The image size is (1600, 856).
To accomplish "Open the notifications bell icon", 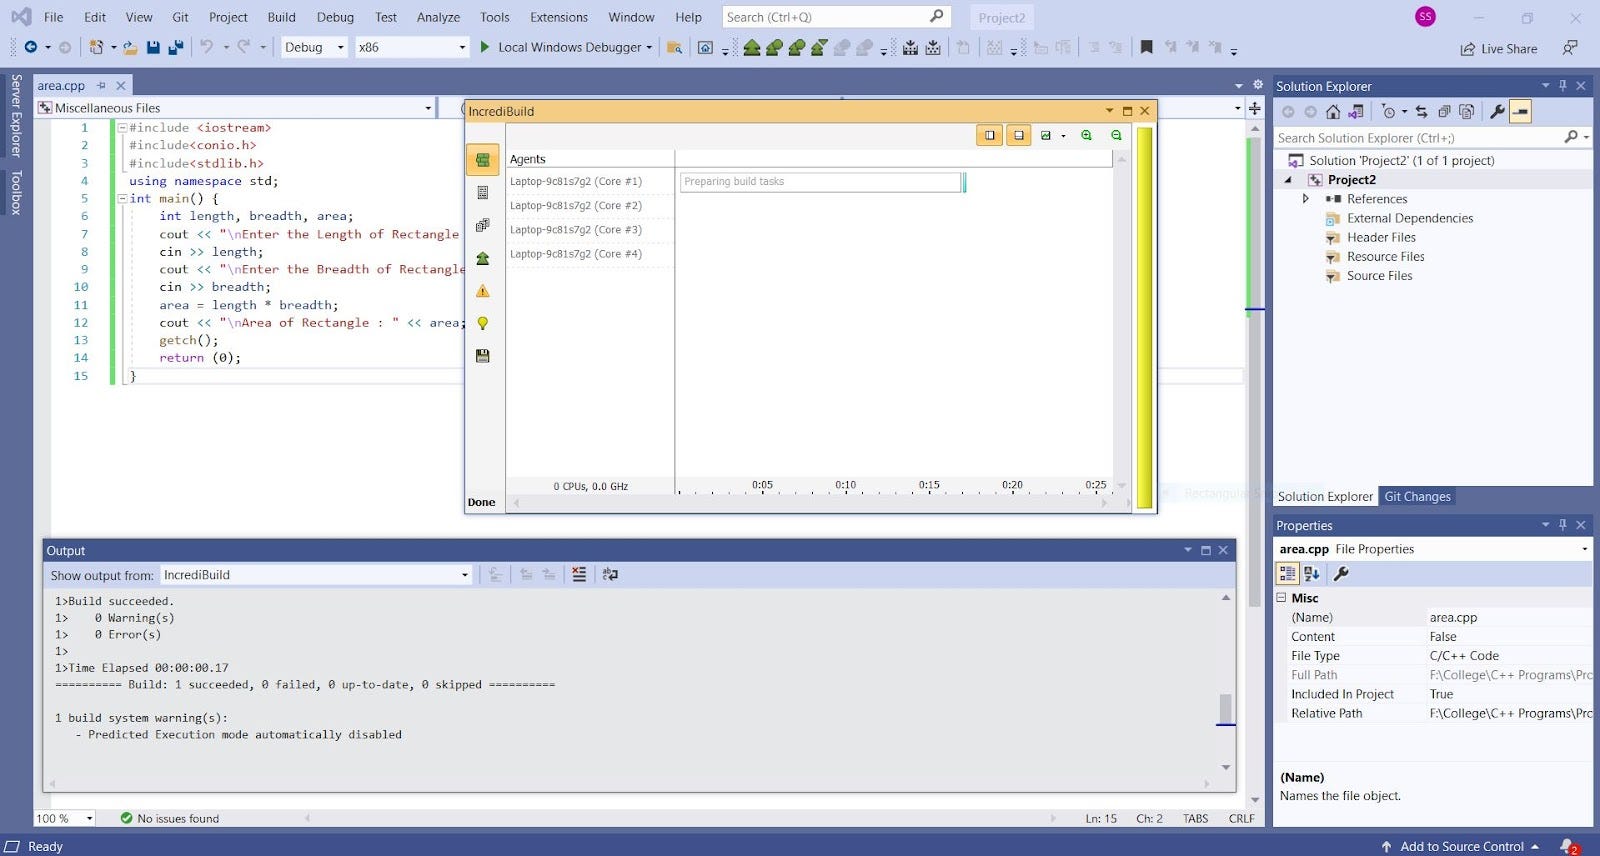I will (x=1567, y=846).
